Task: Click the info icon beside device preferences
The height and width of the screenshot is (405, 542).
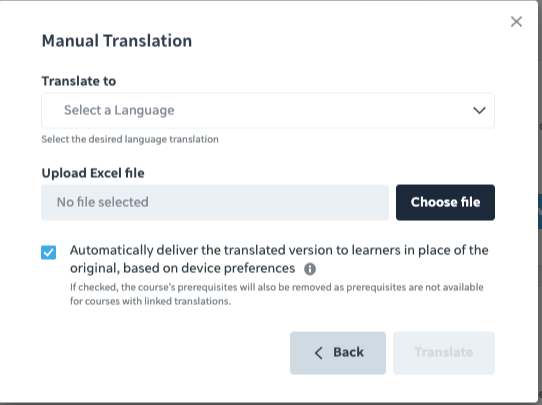Action: coord(310,269)
